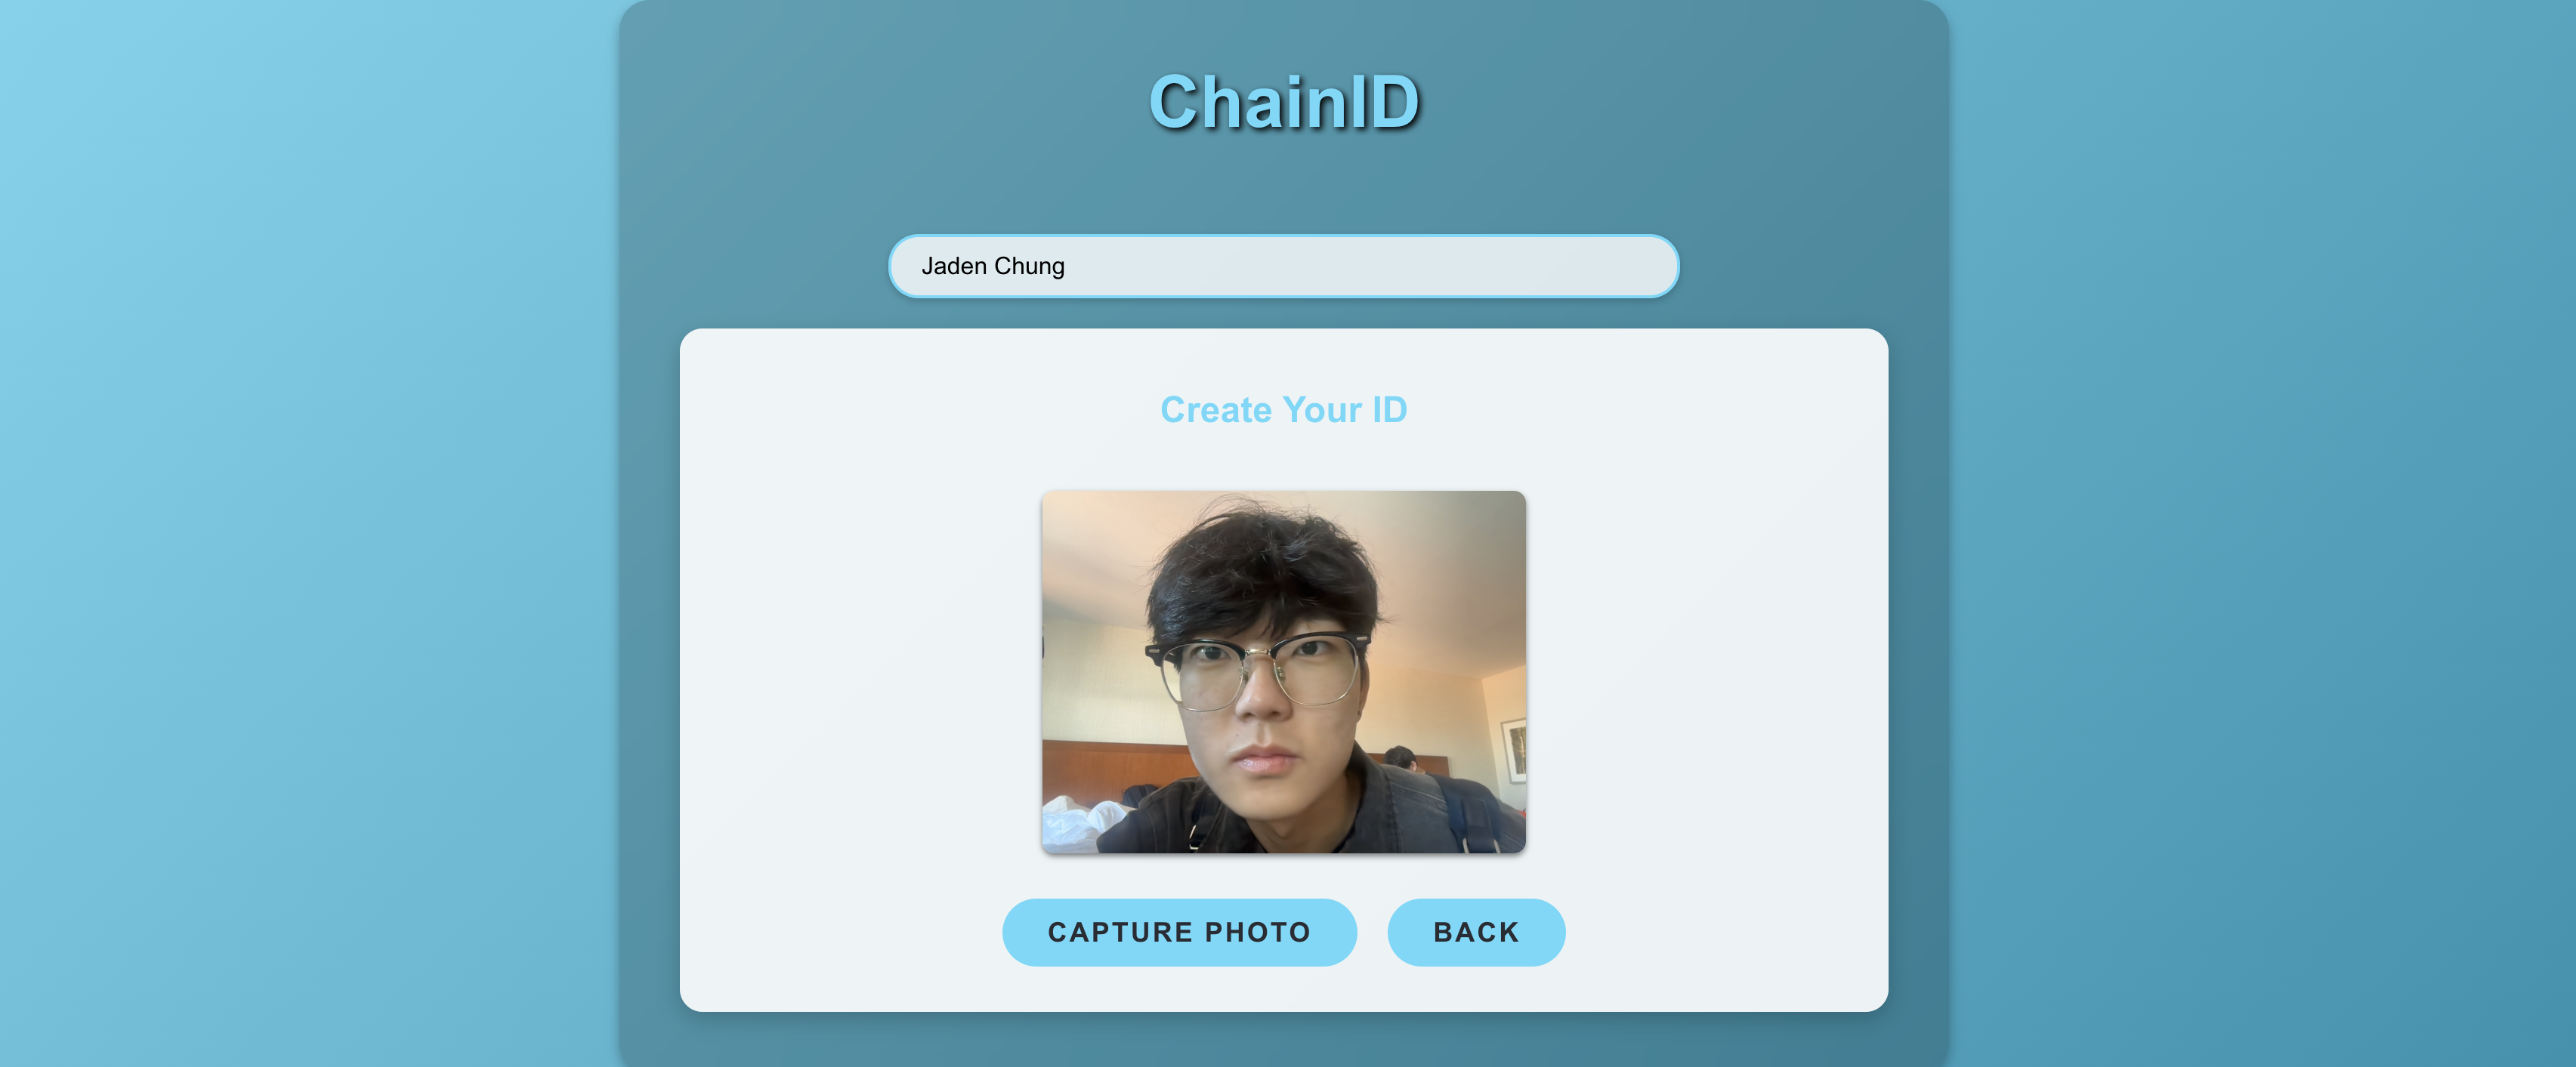Click the framed picture in the camera preview

(1513, 749)
